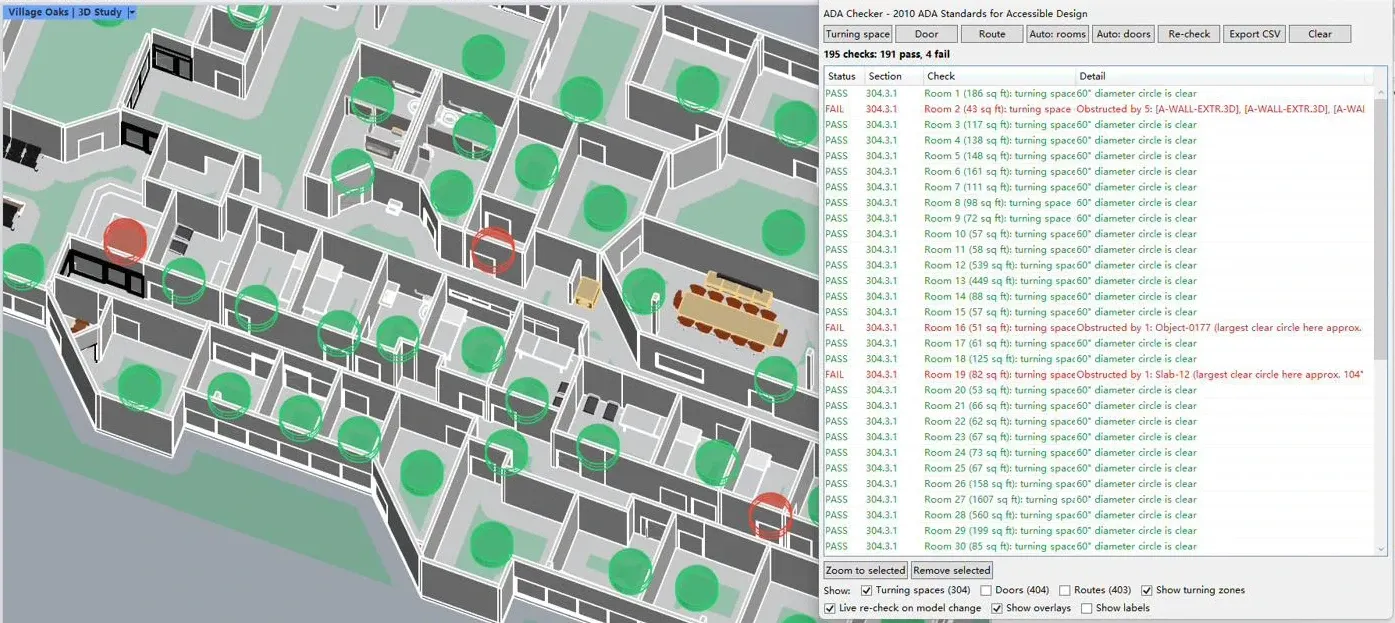Click the Re-check button
Image resolution: width=1395 pixels, height=623 pixels.
pyautogui.click(x=1189, y=34)
